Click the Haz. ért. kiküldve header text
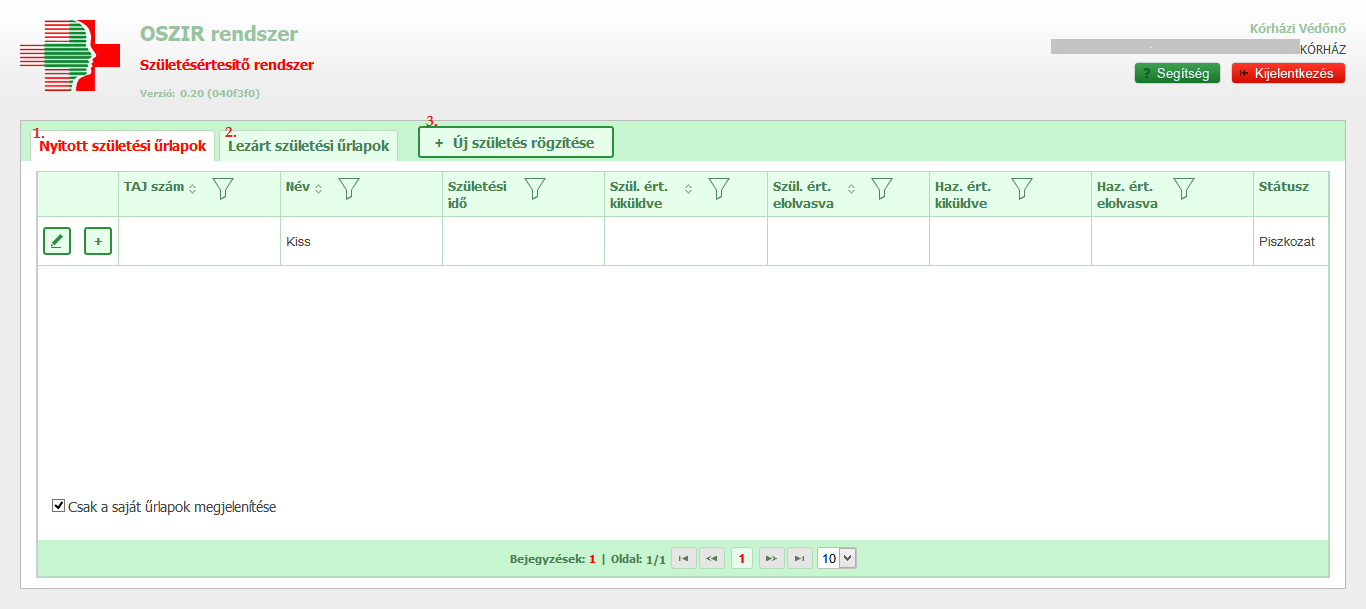 click(963, 194)
